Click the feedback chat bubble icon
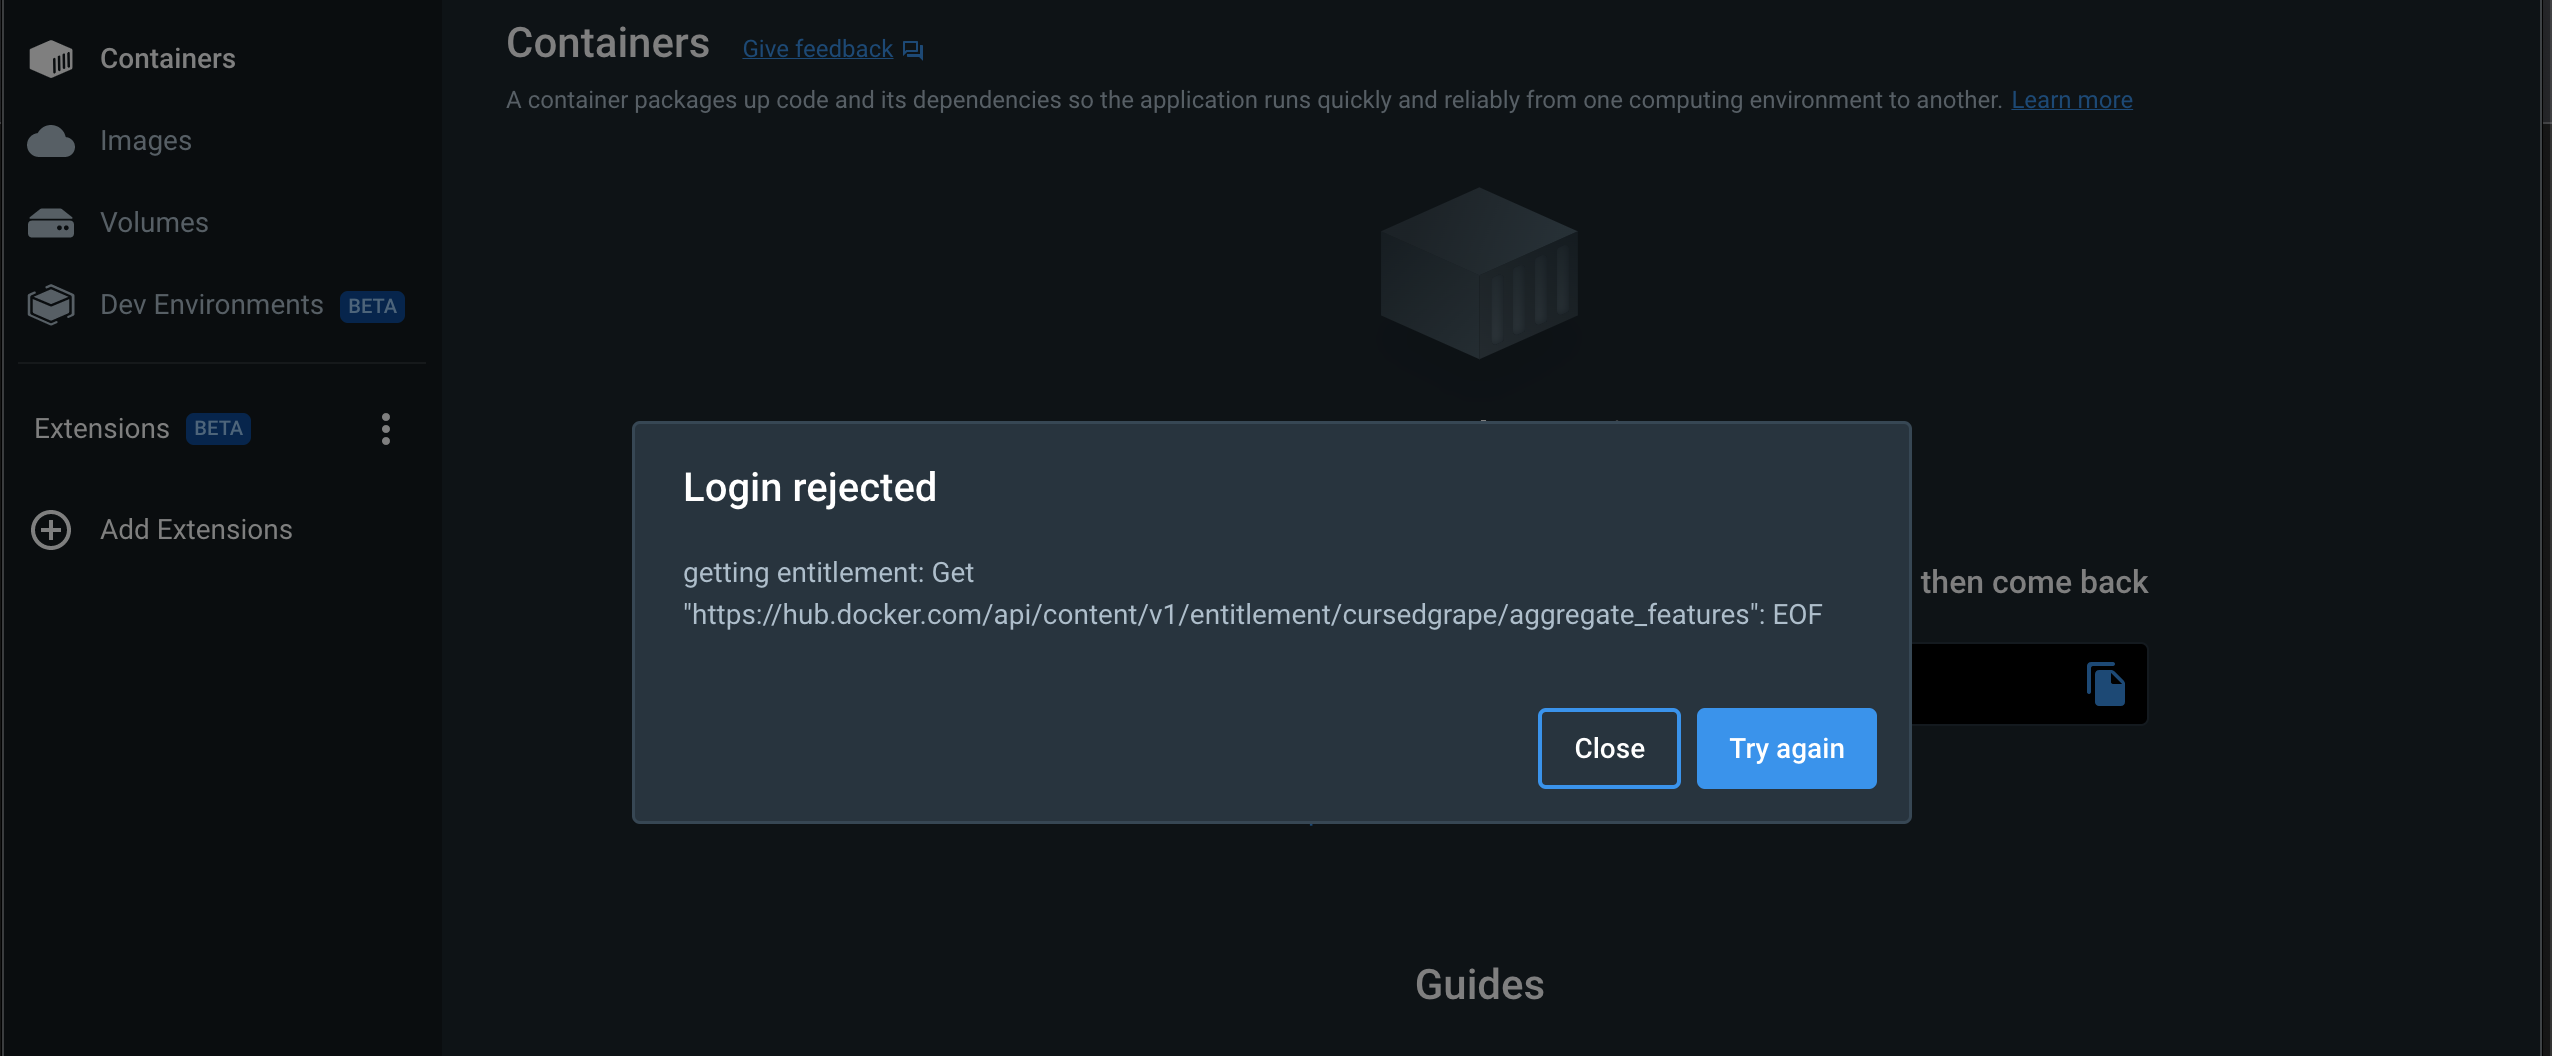The image size is (2552, 1056). click(x=913, y=50)
